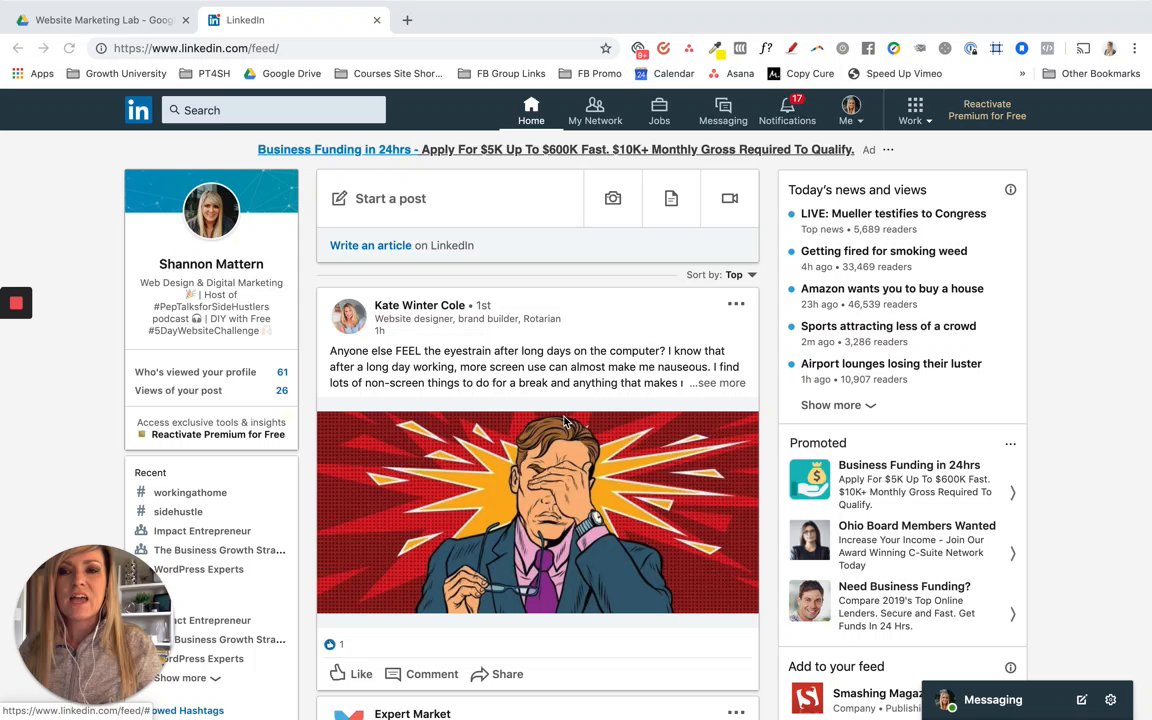Open Messaging settings gear icon
The height and width of the screenshot is (720, 1152).
tap(1110, 699)
